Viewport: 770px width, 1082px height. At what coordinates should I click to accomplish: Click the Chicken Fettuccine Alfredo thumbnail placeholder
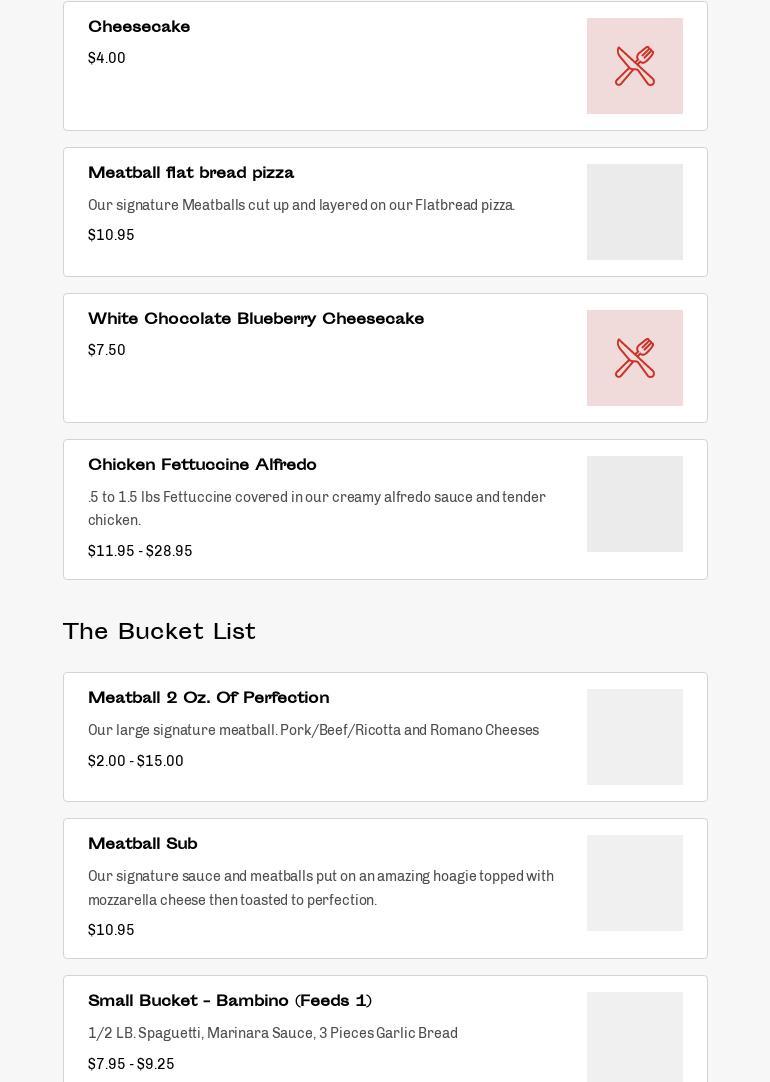click(x=635, y=504)
